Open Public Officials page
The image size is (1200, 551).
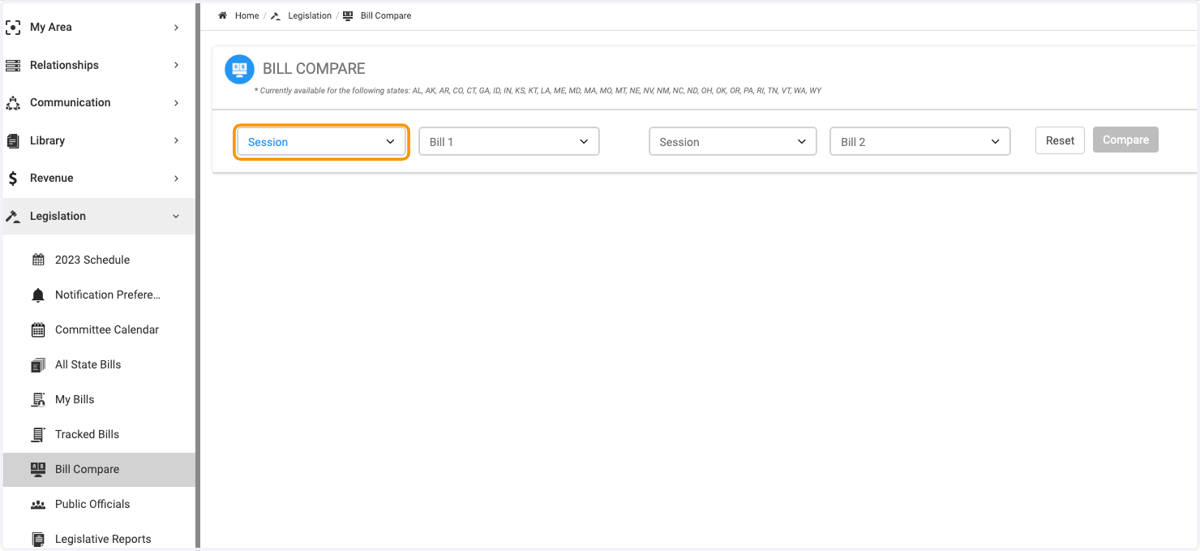pyautogui.click(x=98, y=504)
